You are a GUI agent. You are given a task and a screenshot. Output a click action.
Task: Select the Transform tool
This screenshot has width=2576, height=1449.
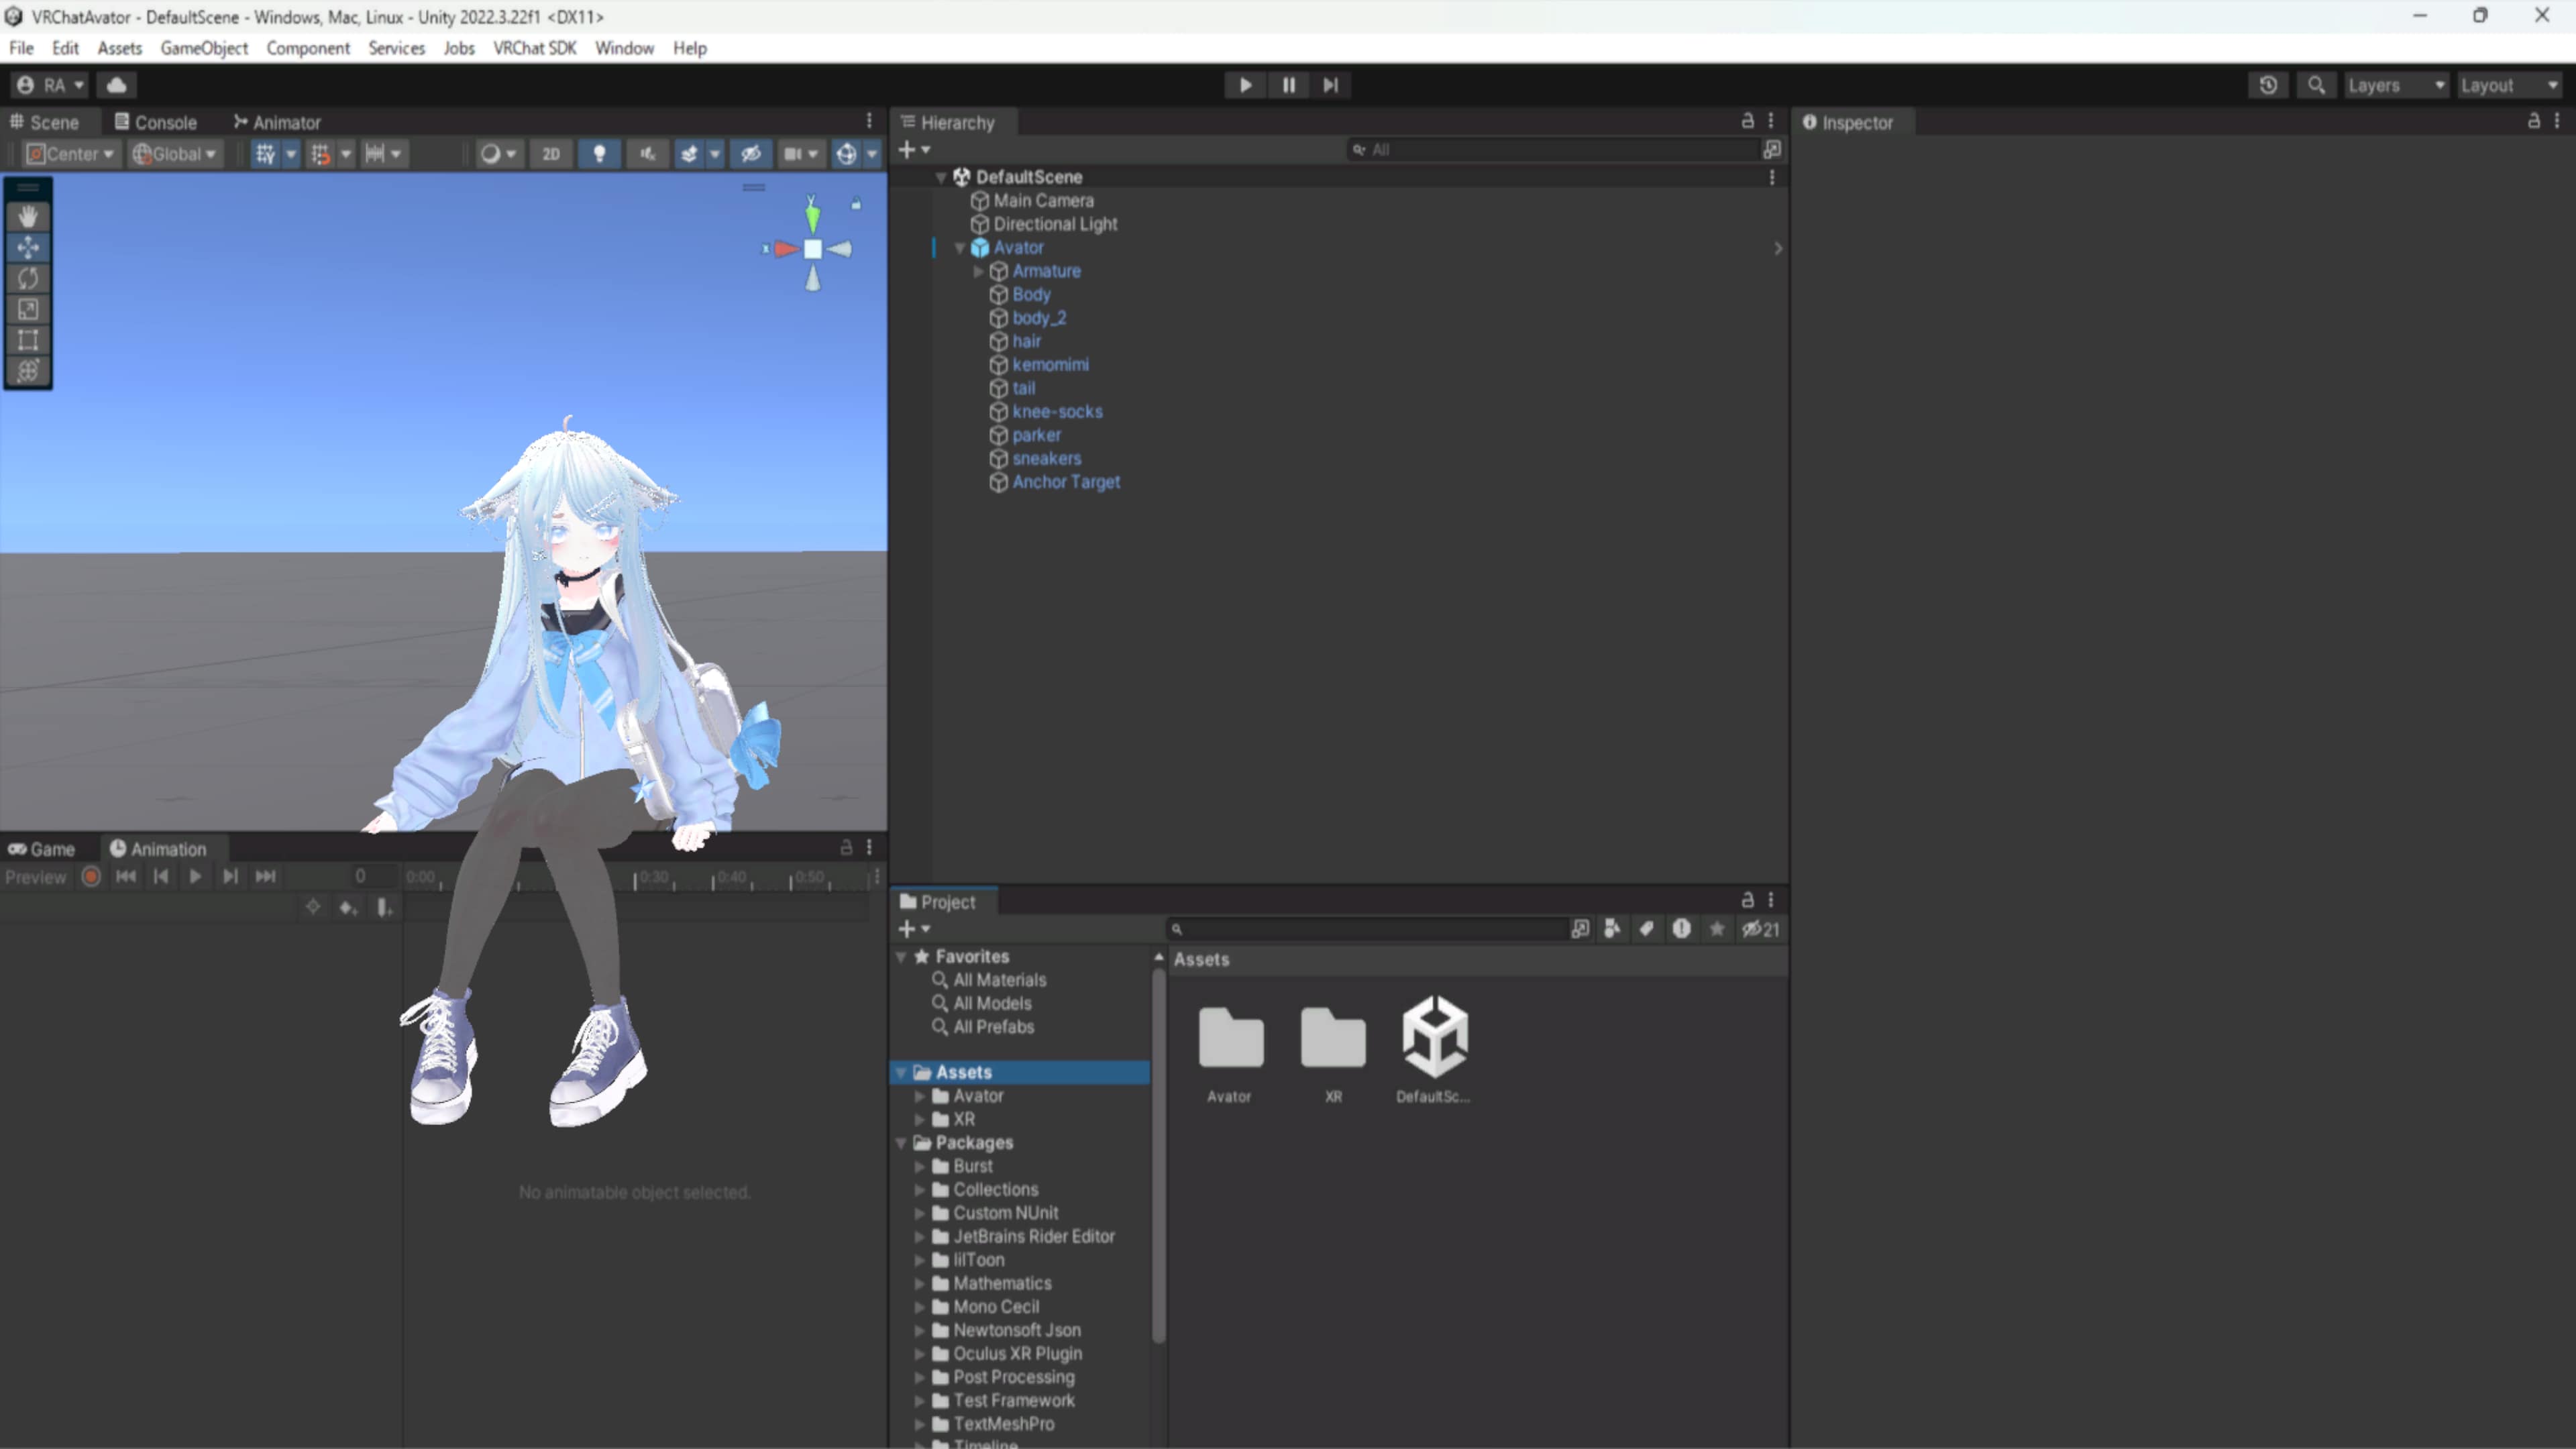point(28,371)
